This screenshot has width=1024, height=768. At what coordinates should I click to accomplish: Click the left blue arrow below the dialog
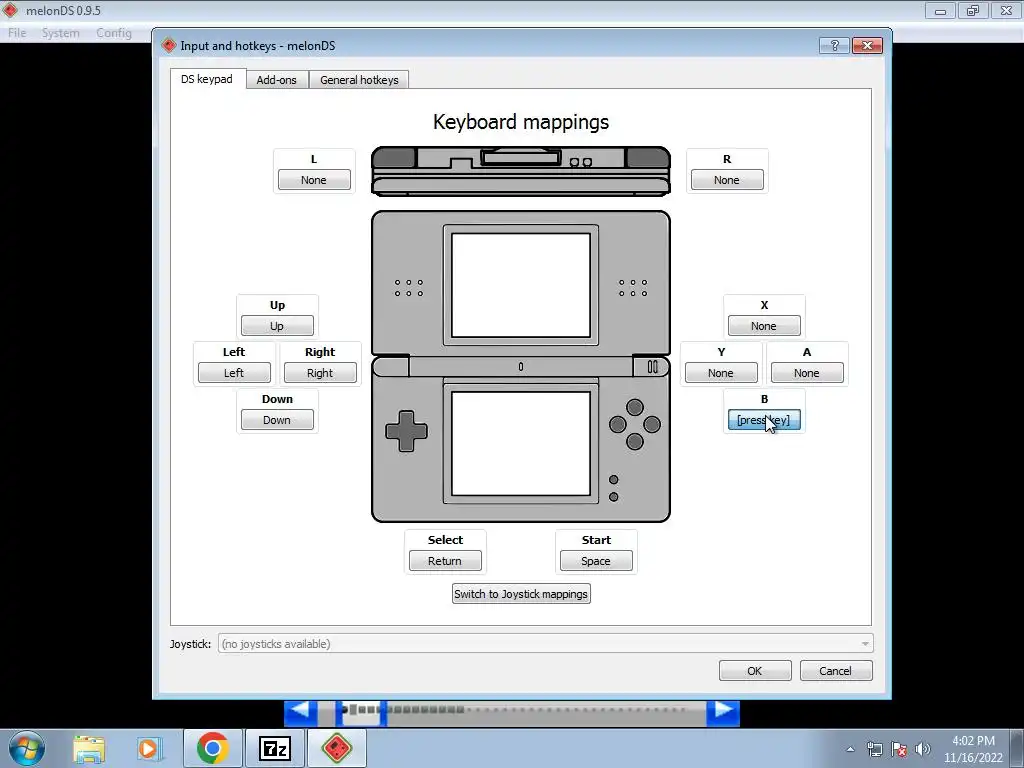[300, 712]
